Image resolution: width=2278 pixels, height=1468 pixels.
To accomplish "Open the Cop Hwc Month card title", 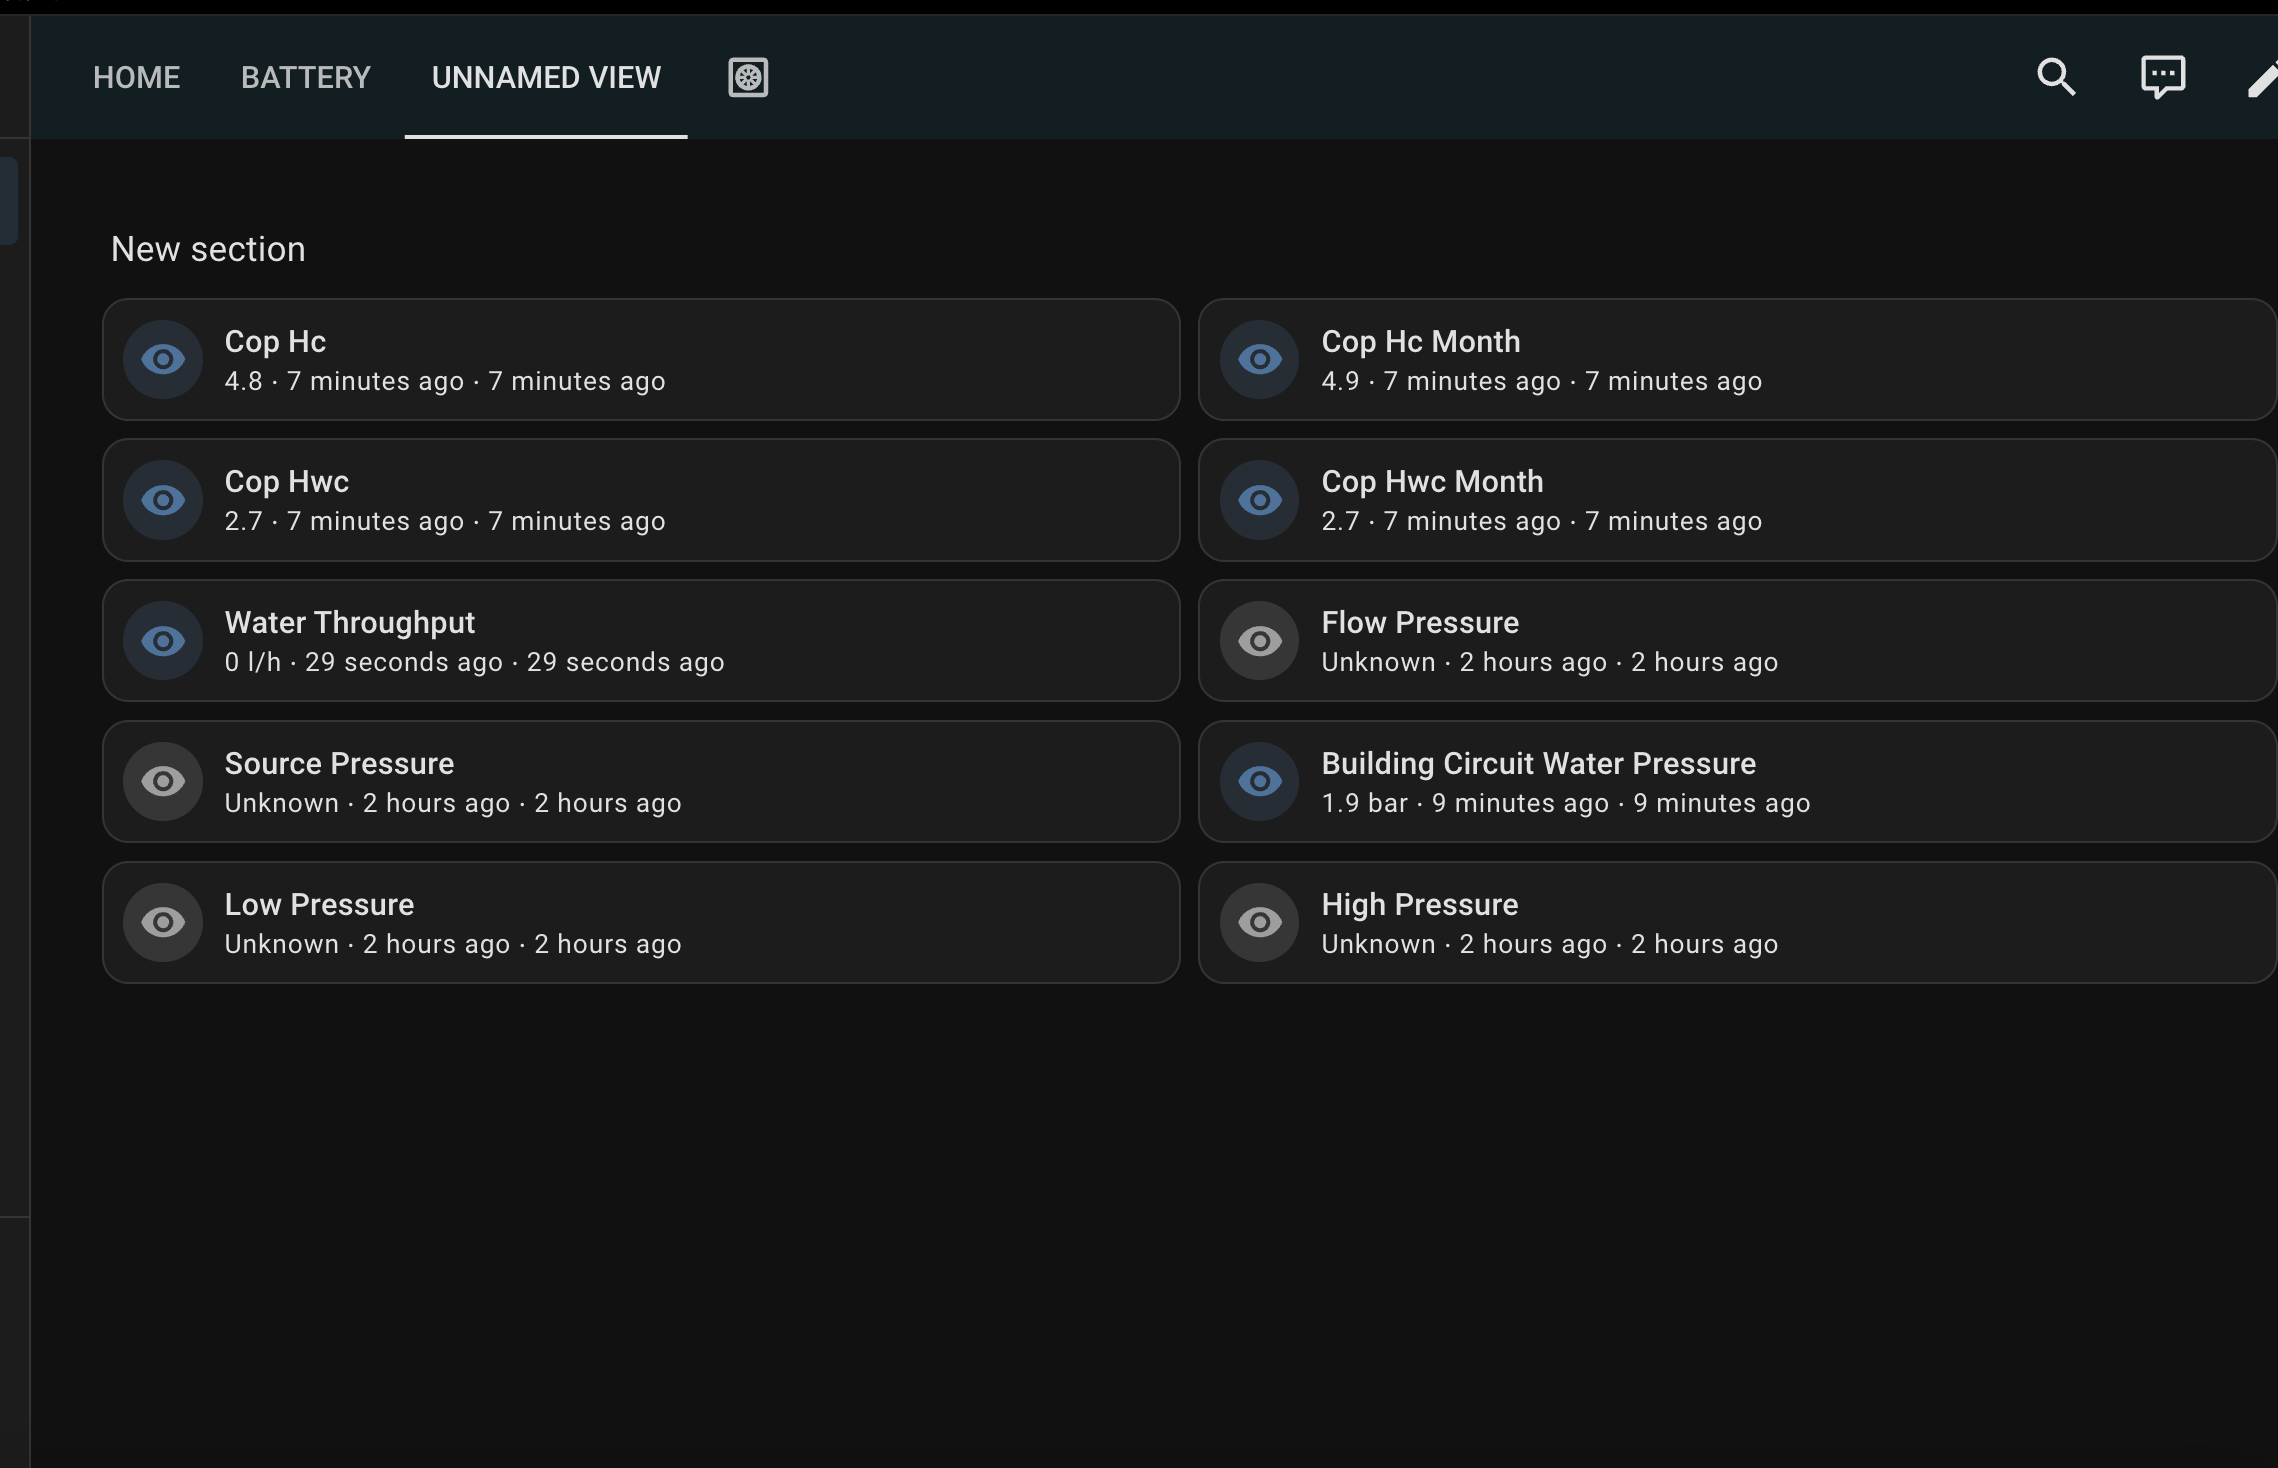I will click(1432, 482).
